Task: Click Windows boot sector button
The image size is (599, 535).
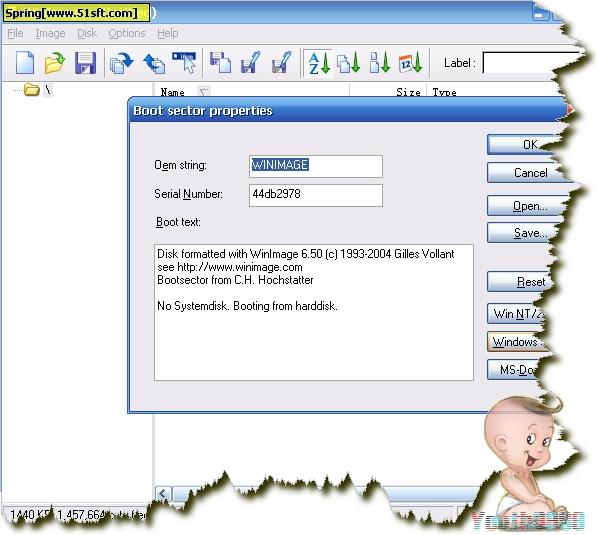Action: pos(516,342)
